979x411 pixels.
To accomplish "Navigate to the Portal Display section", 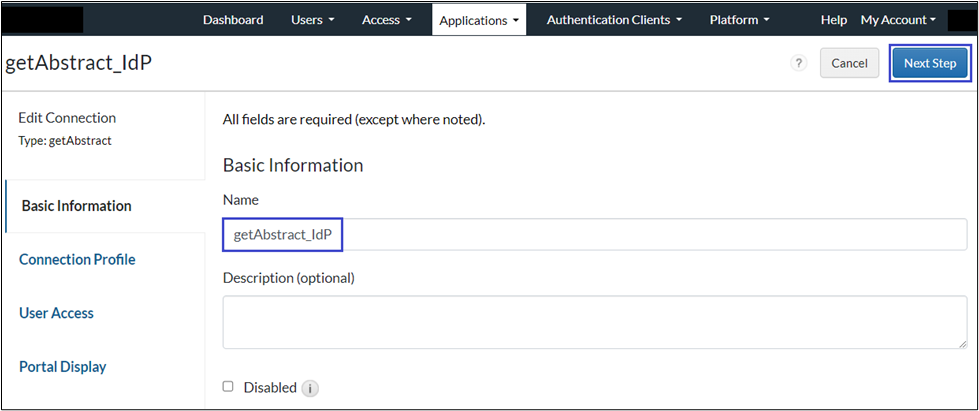I will [x=62, y=367].
